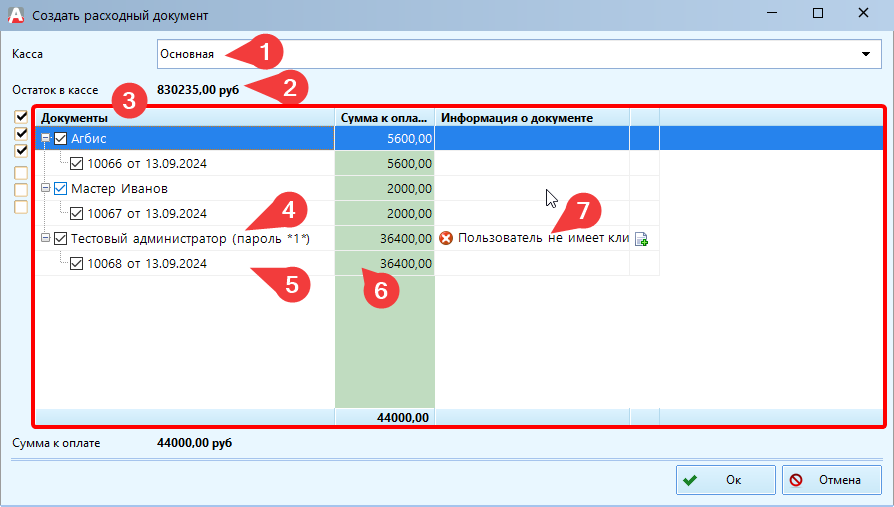The width and height of the screenshot is (894, 507).
Task: Click the add document icon in the Тестовый администратор row
Action: (x=642, y=239)
